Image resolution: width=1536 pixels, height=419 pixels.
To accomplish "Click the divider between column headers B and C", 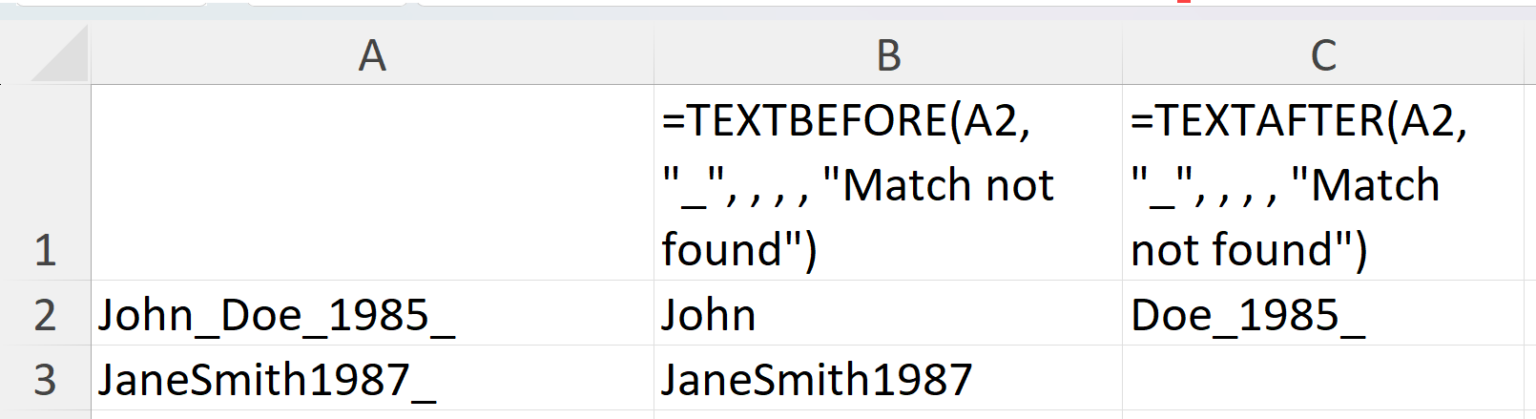I will click(x=1122, y=56).
